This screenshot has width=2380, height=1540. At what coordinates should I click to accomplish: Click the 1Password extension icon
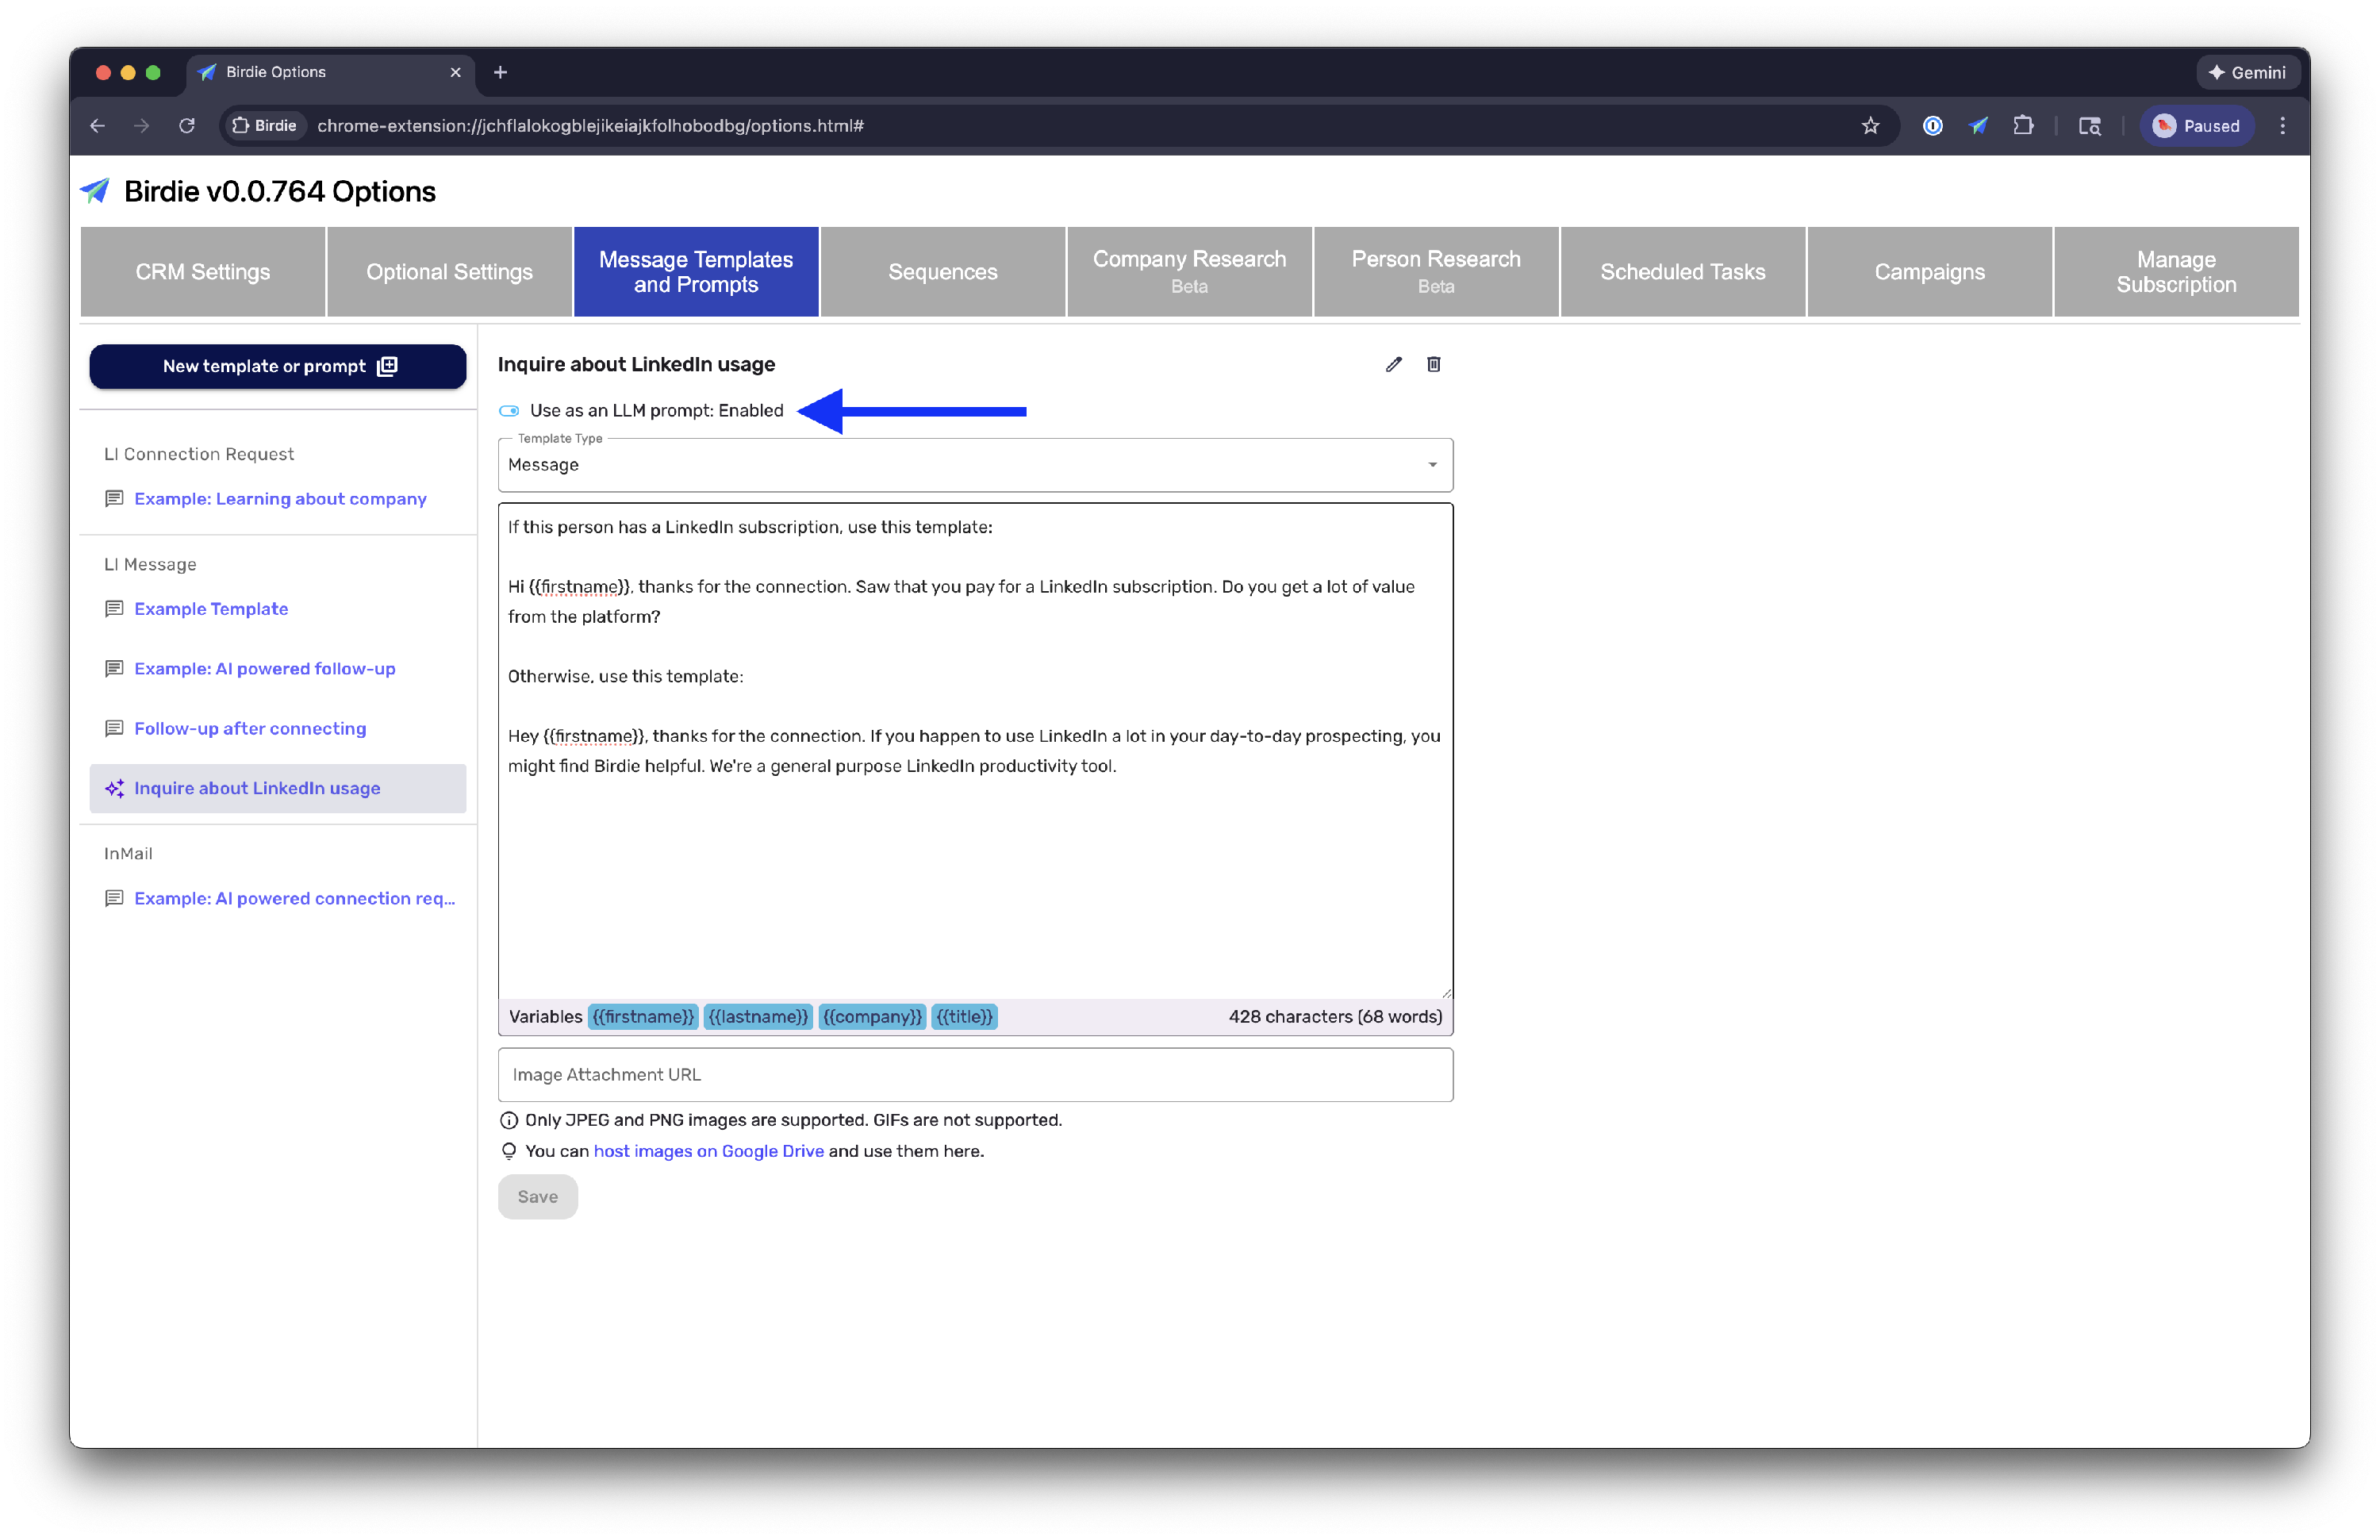[x=1932, y=126]
